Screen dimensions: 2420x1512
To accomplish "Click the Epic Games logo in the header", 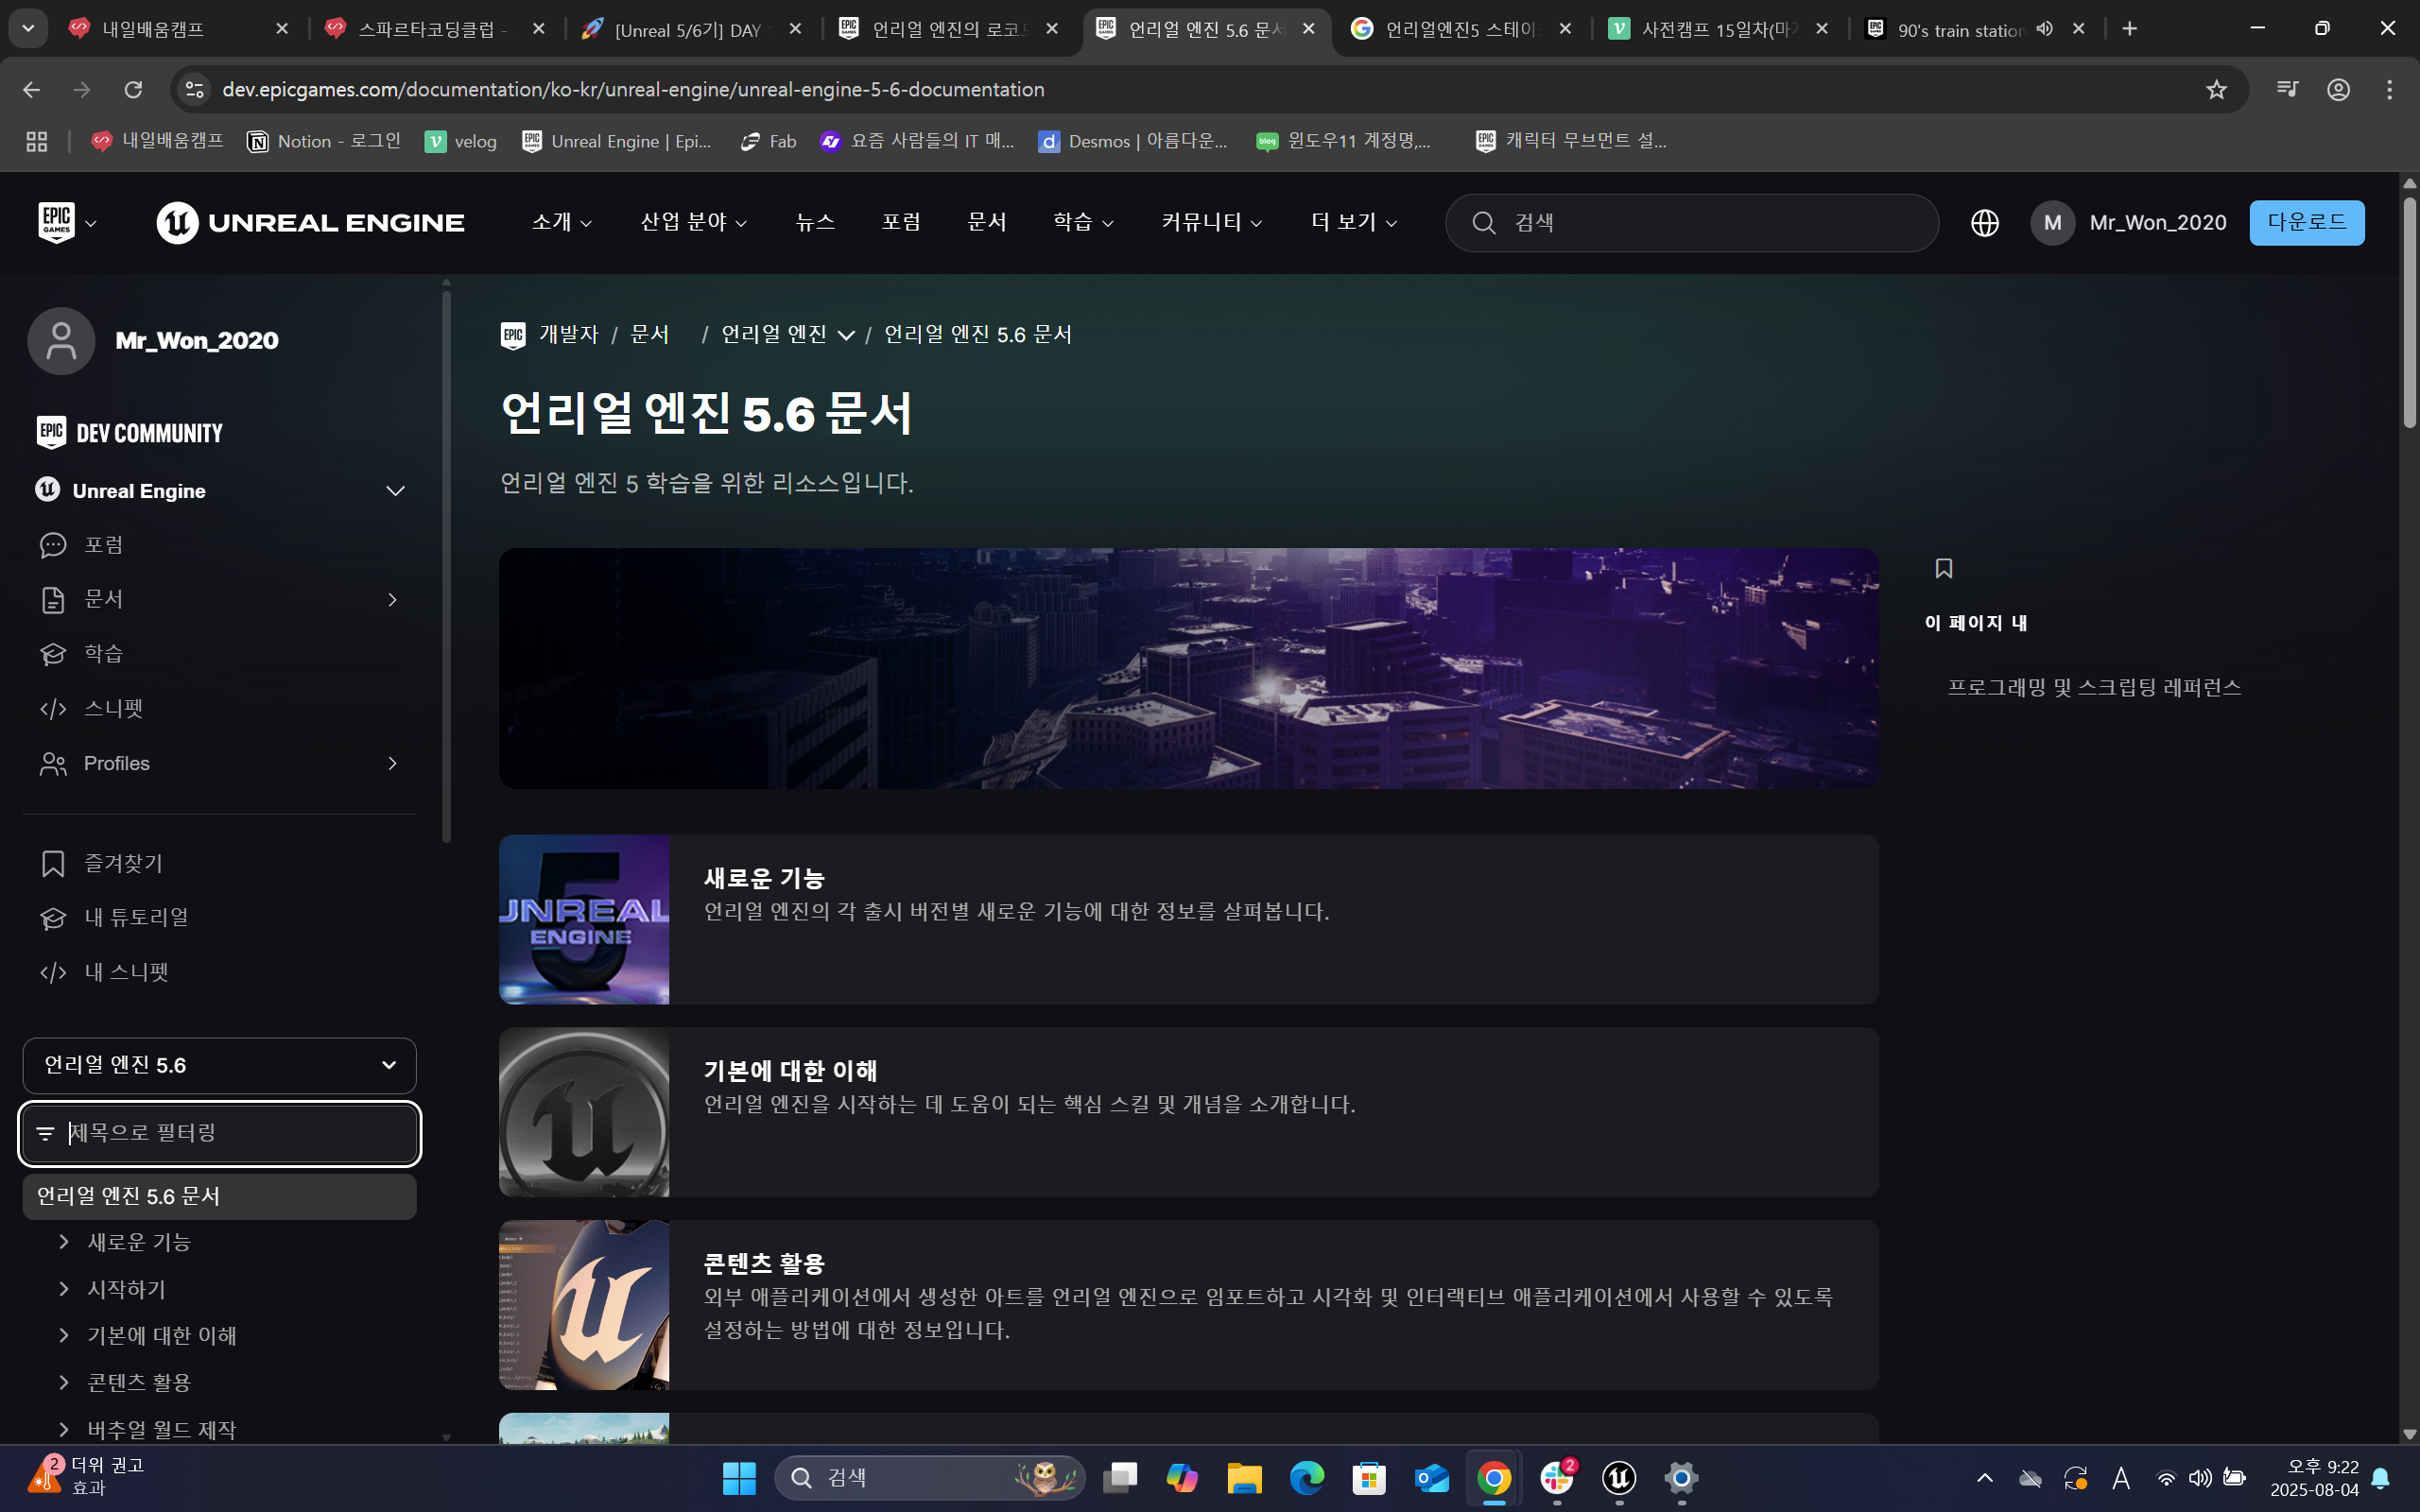I will point(56,222).
